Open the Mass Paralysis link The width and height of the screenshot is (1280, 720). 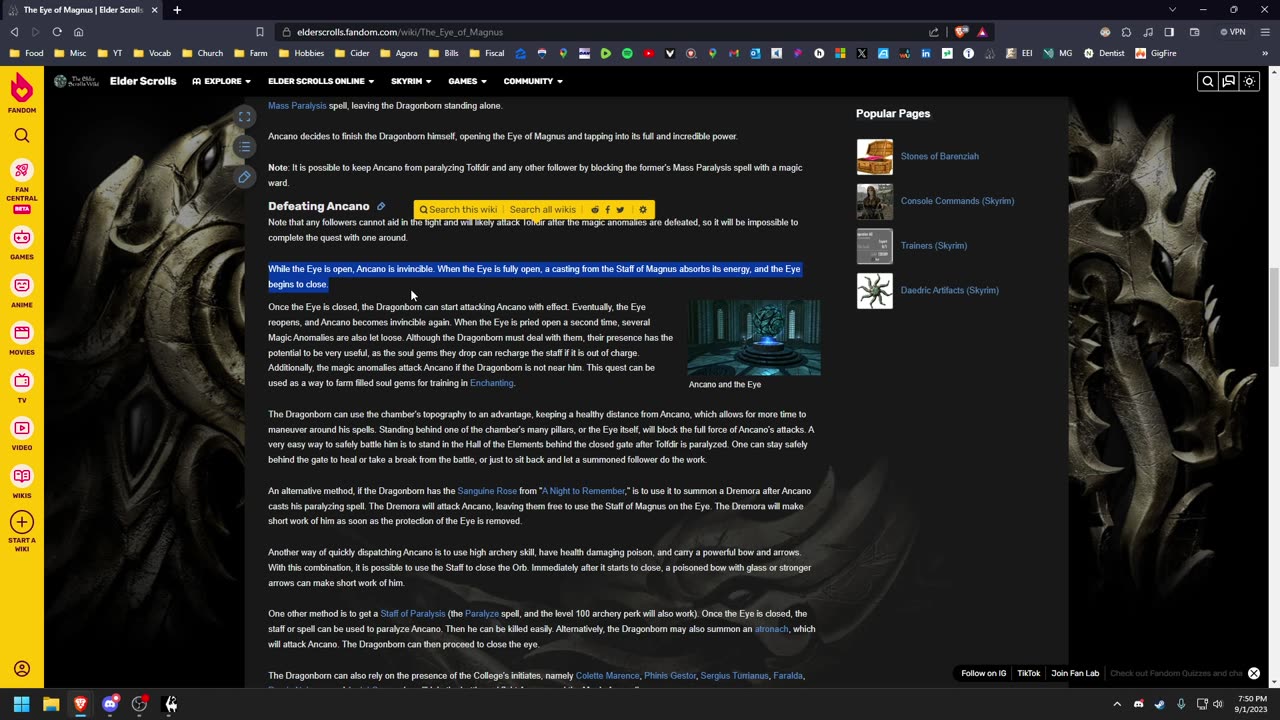(x=297, y=105)
